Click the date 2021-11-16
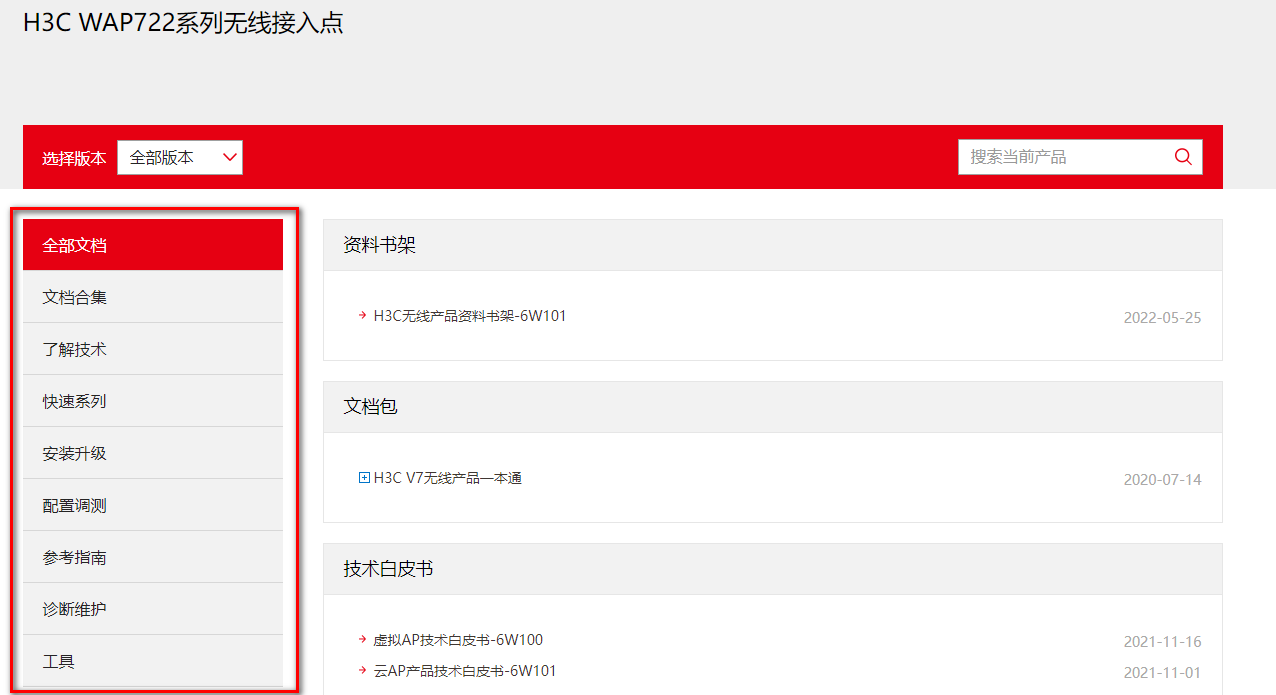 pyautogui.click(x=1162, y=642)
